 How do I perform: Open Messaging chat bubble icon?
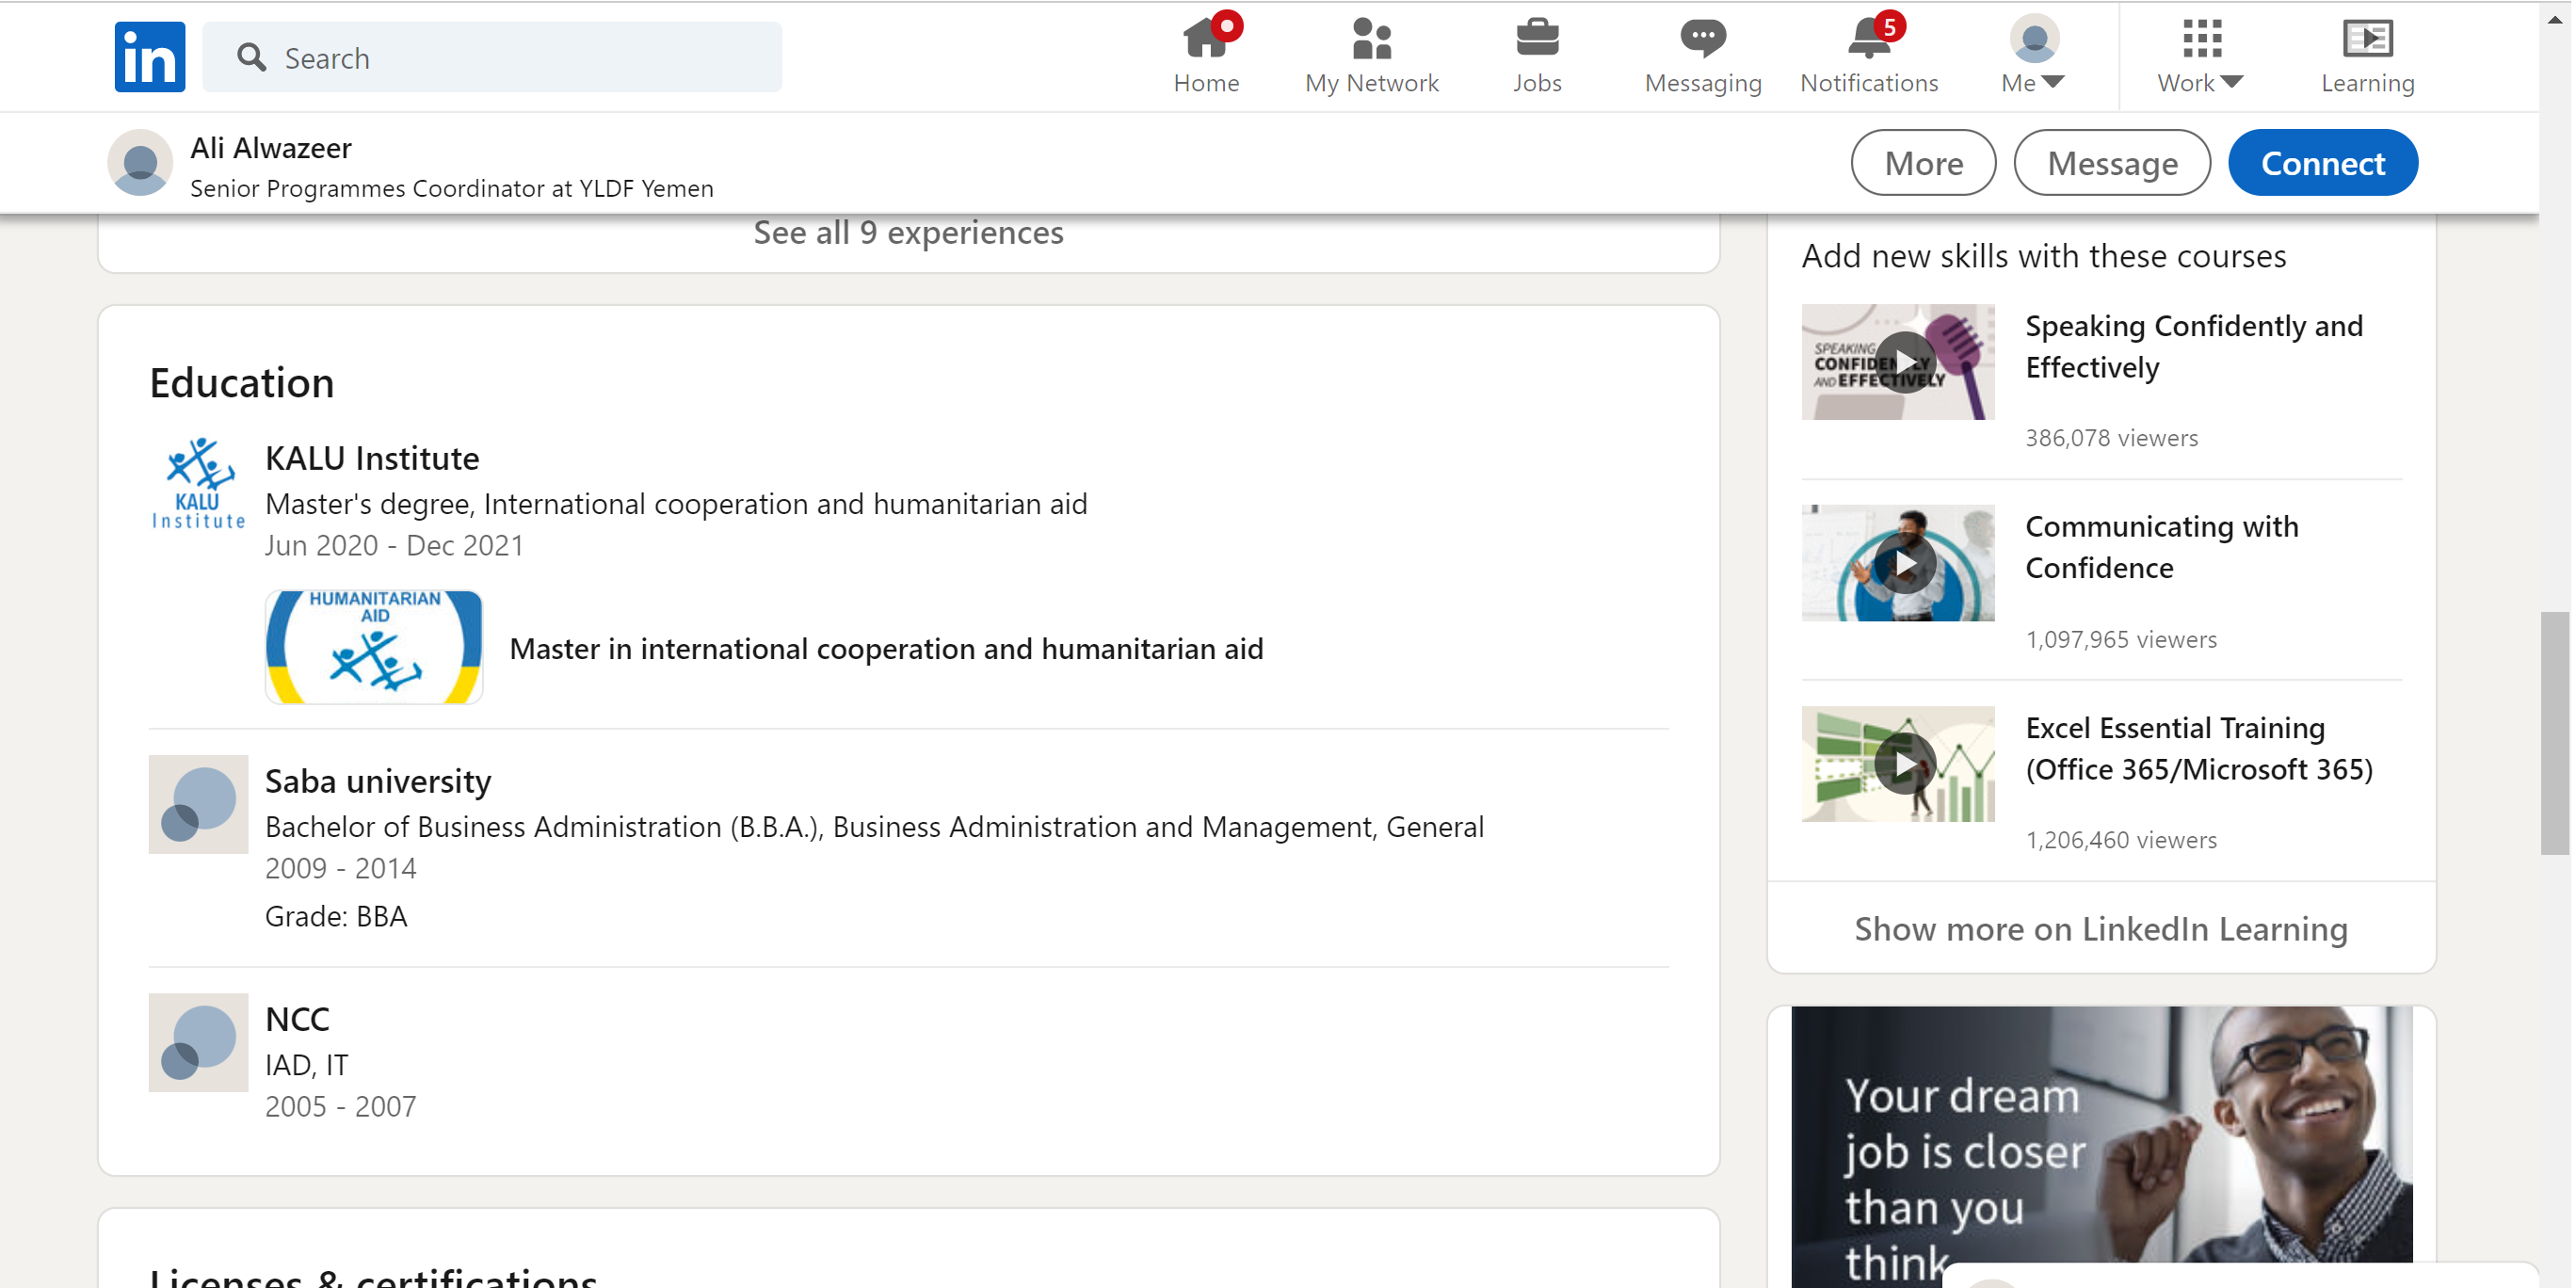click(1702, 40)
